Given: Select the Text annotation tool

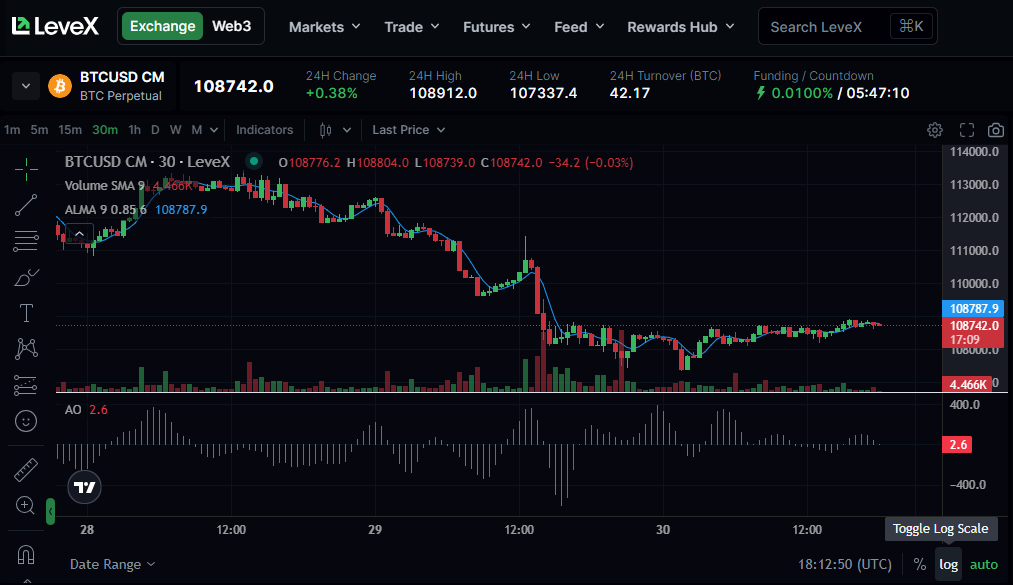Looking at the screenshot, I should pyautogui.click(x=26, y=313).
